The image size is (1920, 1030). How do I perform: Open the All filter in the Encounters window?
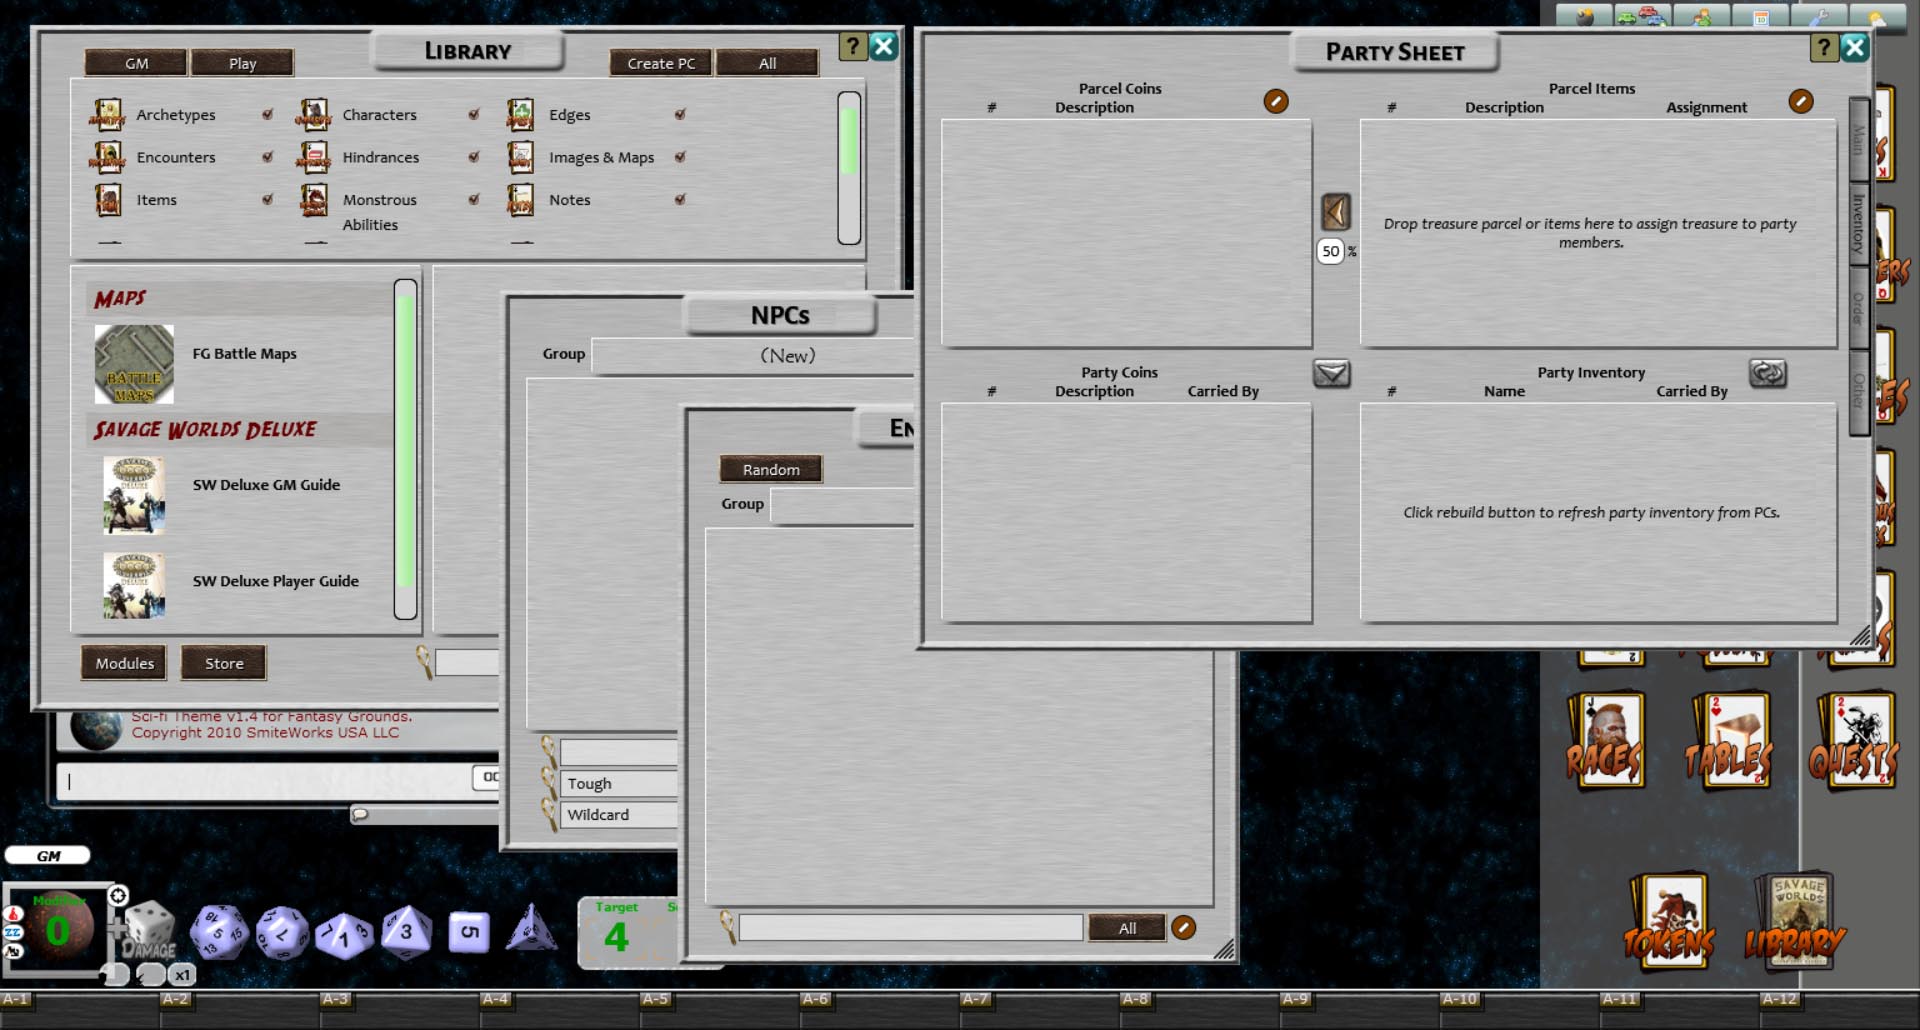pos(1127,927)
